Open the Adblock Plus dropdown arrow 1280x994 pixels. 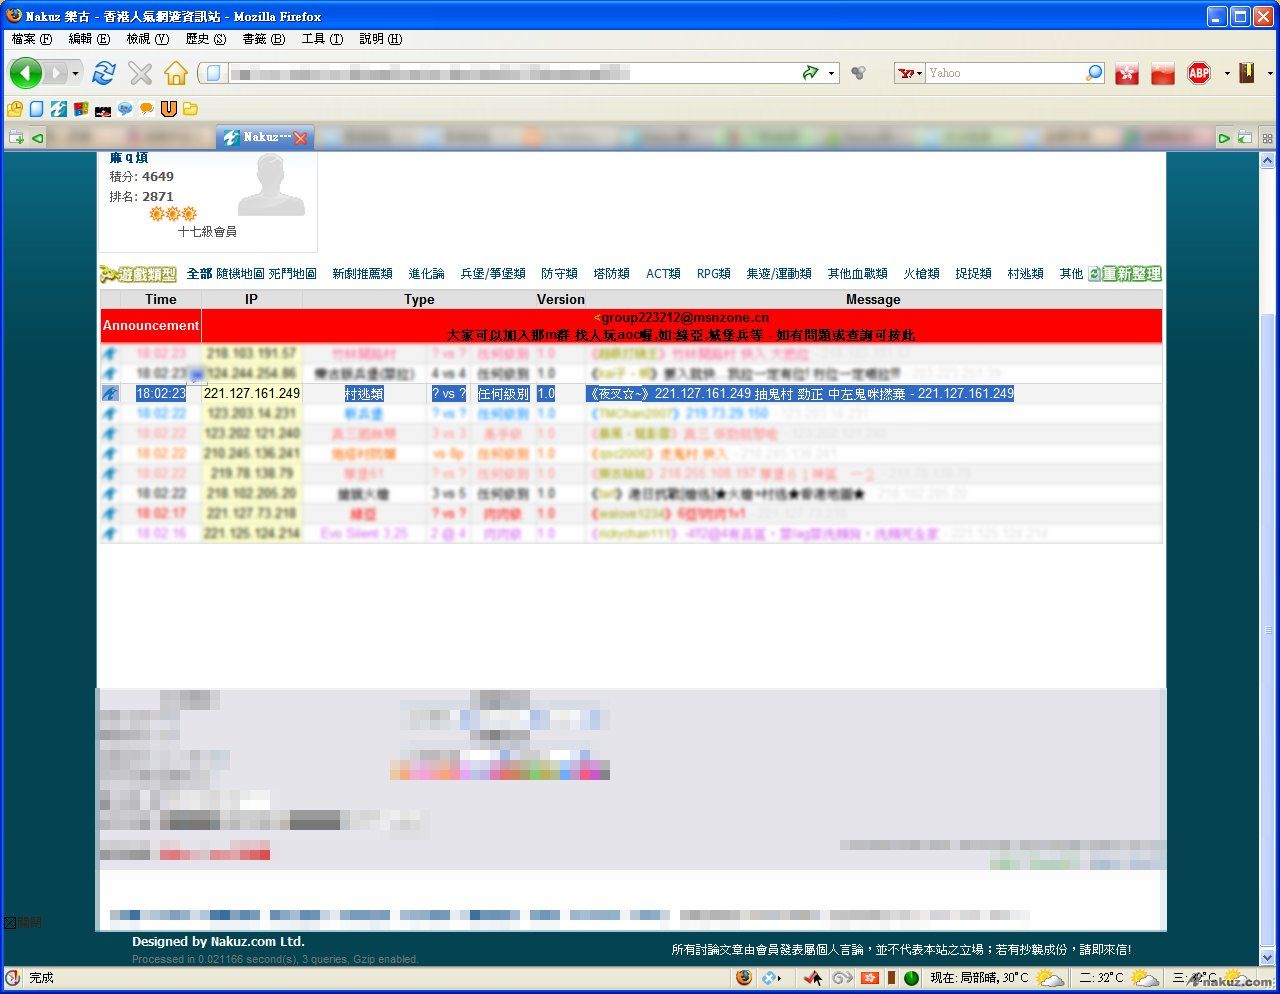click(x=1226, y=73)
